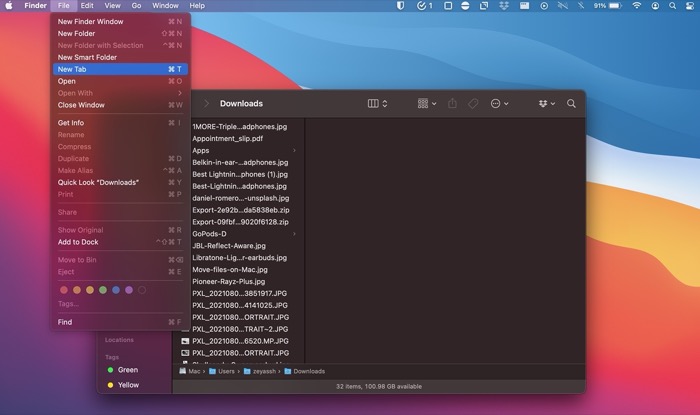
Task: Open the Edit menu in menu bar
Action: (87, 6)
